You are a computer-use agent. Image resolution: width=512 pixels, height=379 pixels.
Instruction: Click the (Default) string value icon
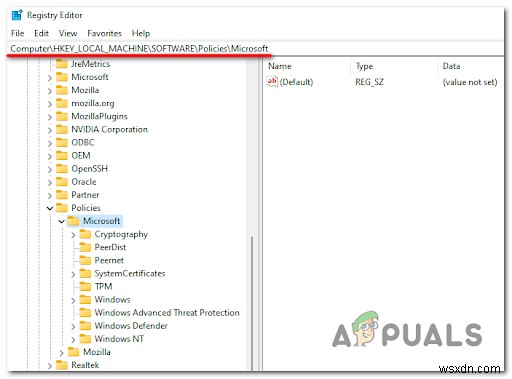pos(272,82)
